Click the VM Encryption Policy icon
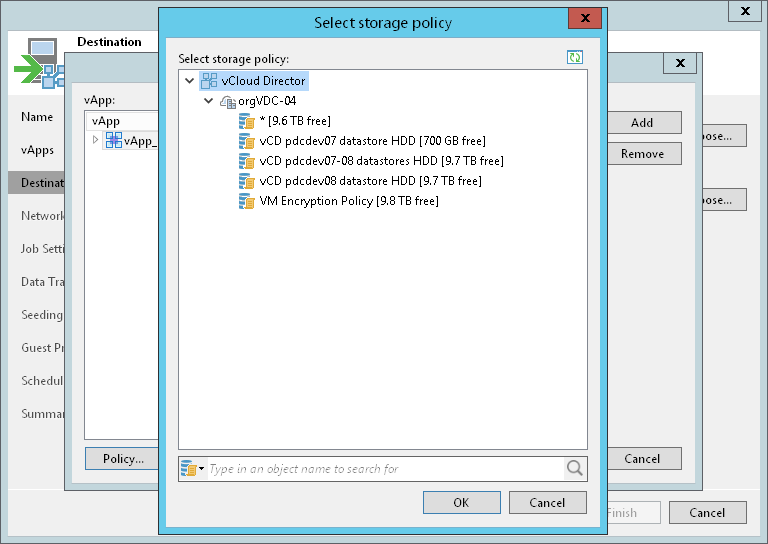This screenshot has height=544, width=768. [247, 201]
